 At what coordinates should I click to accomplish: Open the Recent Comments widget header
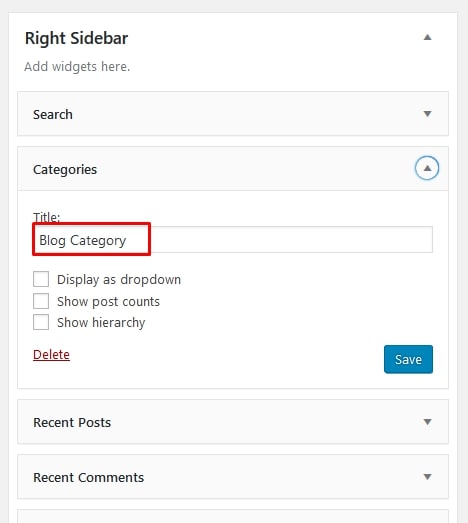coord(233,477)
